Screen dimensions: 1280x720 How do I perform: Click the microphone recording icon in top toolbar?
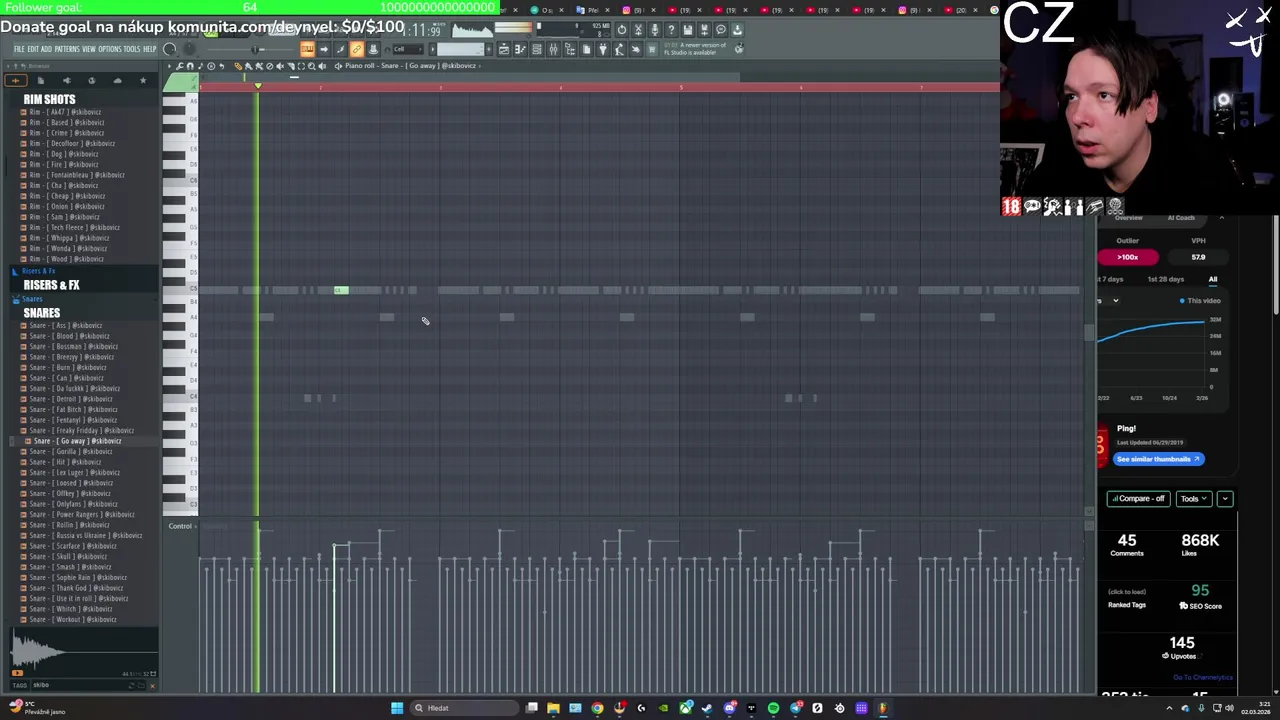(654, 30)
